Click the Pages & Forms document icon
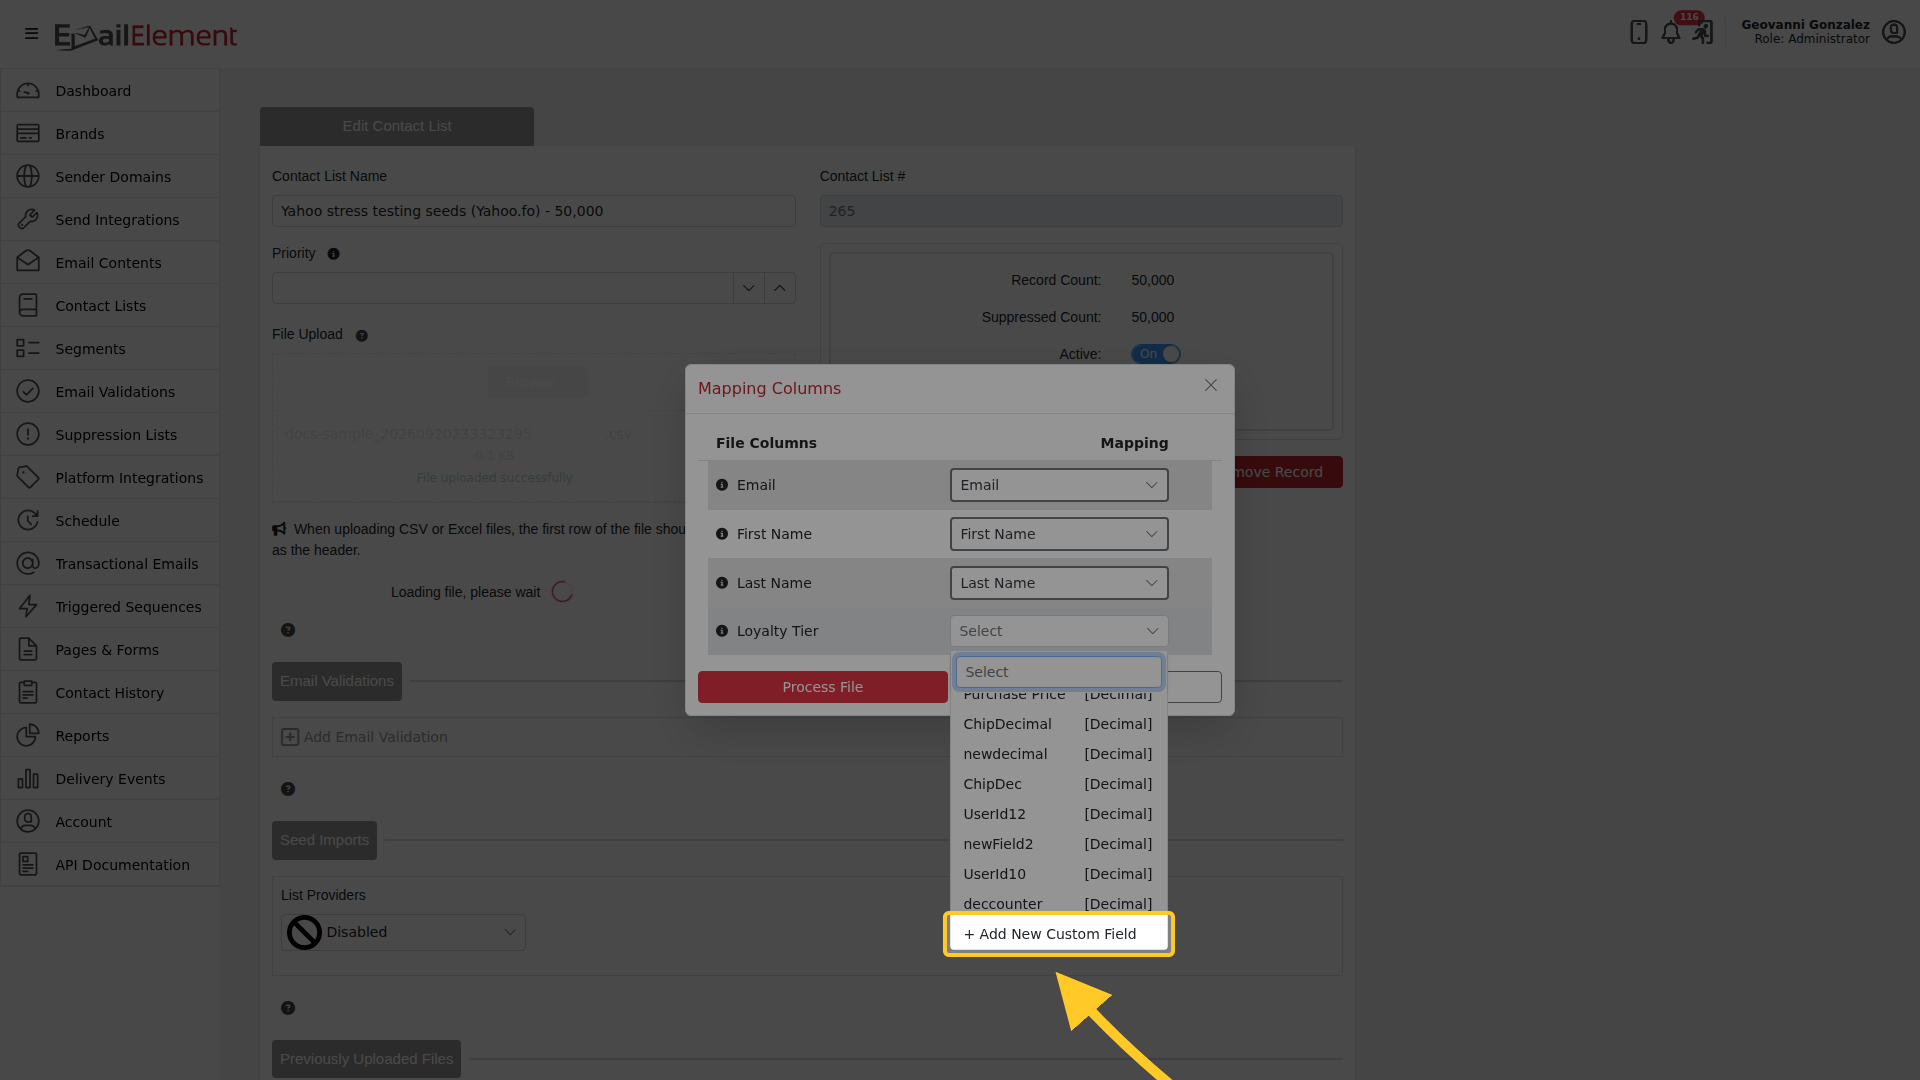Screen dimensions: 1920x1080 (28, 650)
